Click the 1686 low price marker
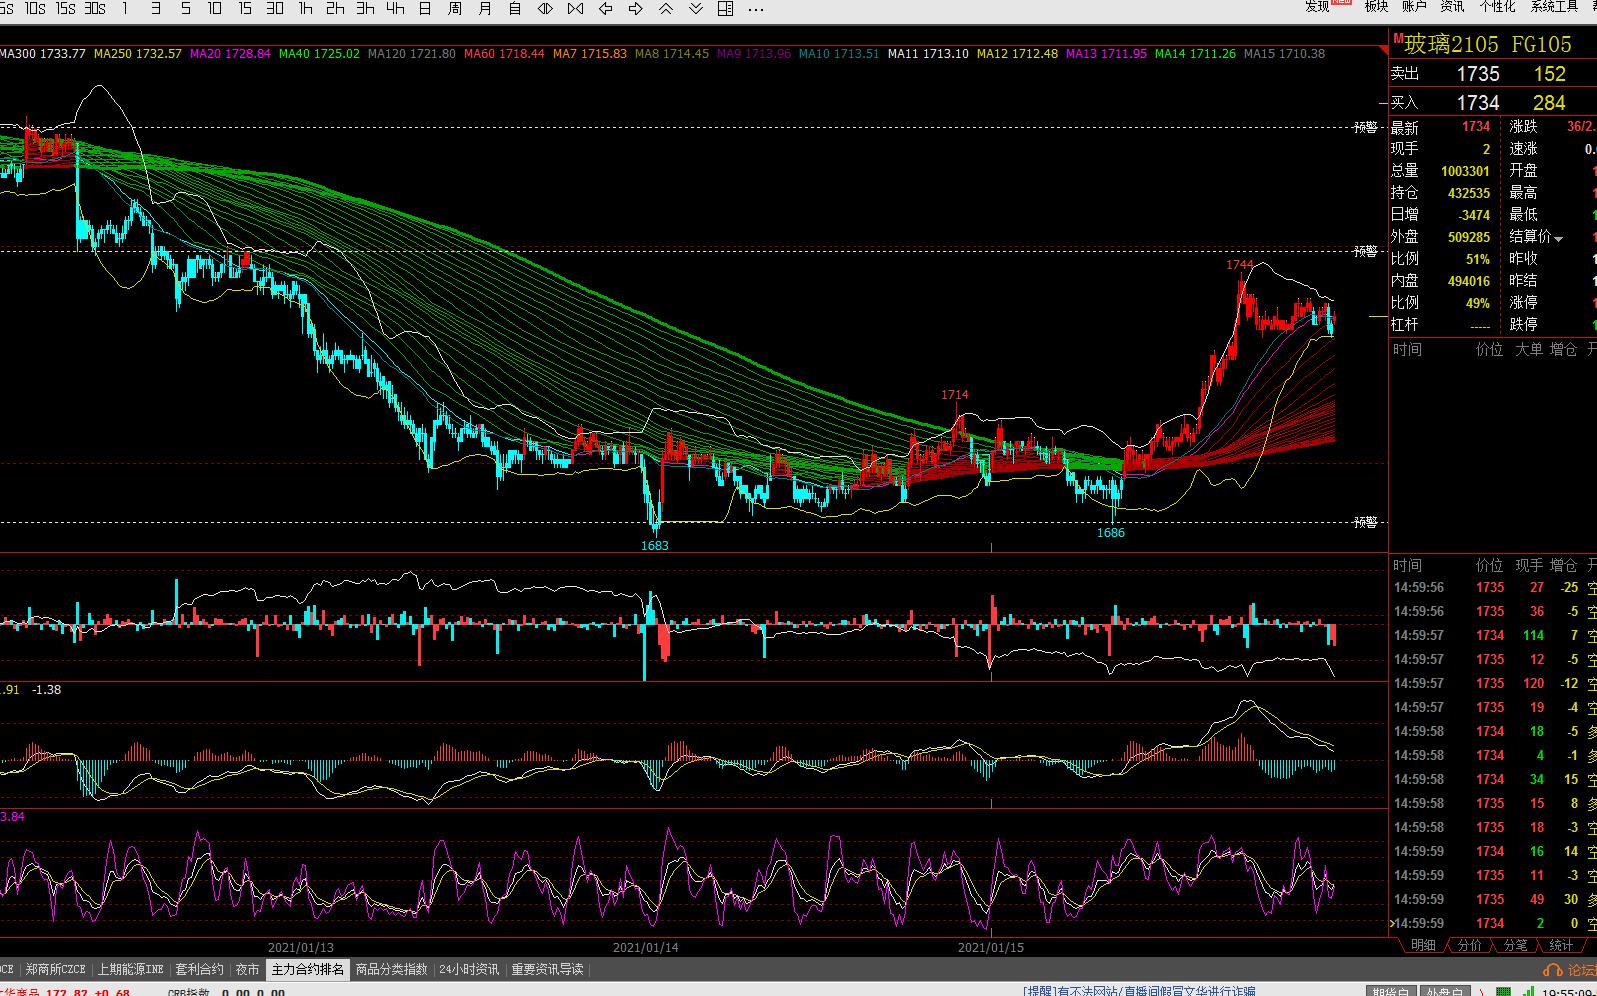The height and width of the screenshot is (996, 1597). coord(1111,533)
